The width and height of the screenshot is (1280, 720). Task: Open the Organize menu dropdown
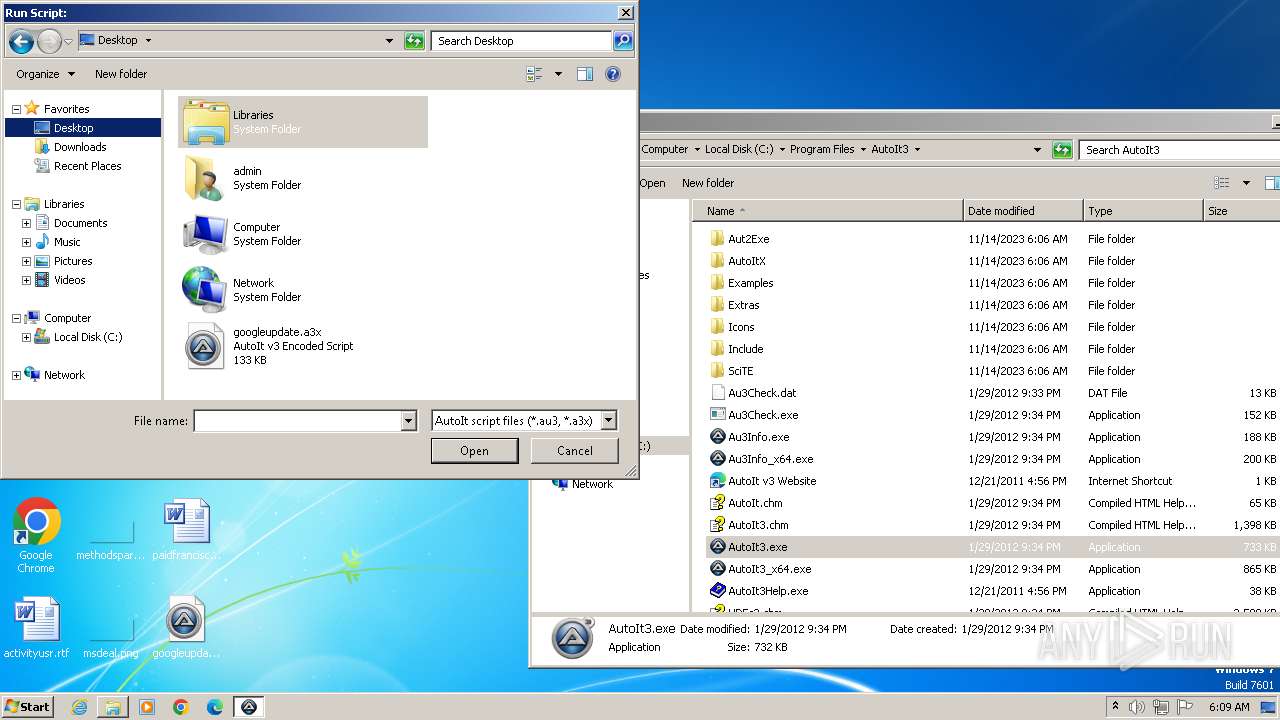(45, 74)
